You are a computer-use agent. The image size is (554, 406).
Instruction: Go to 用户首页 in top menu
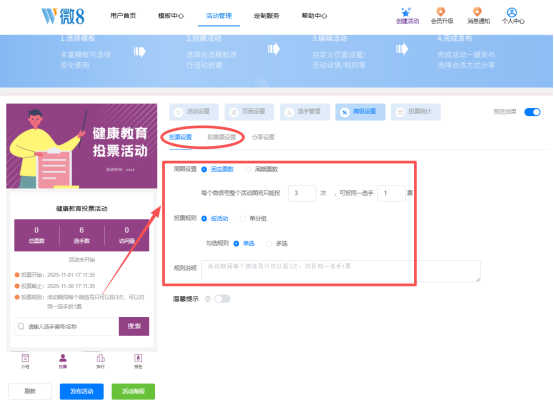[x=123, y=16]
